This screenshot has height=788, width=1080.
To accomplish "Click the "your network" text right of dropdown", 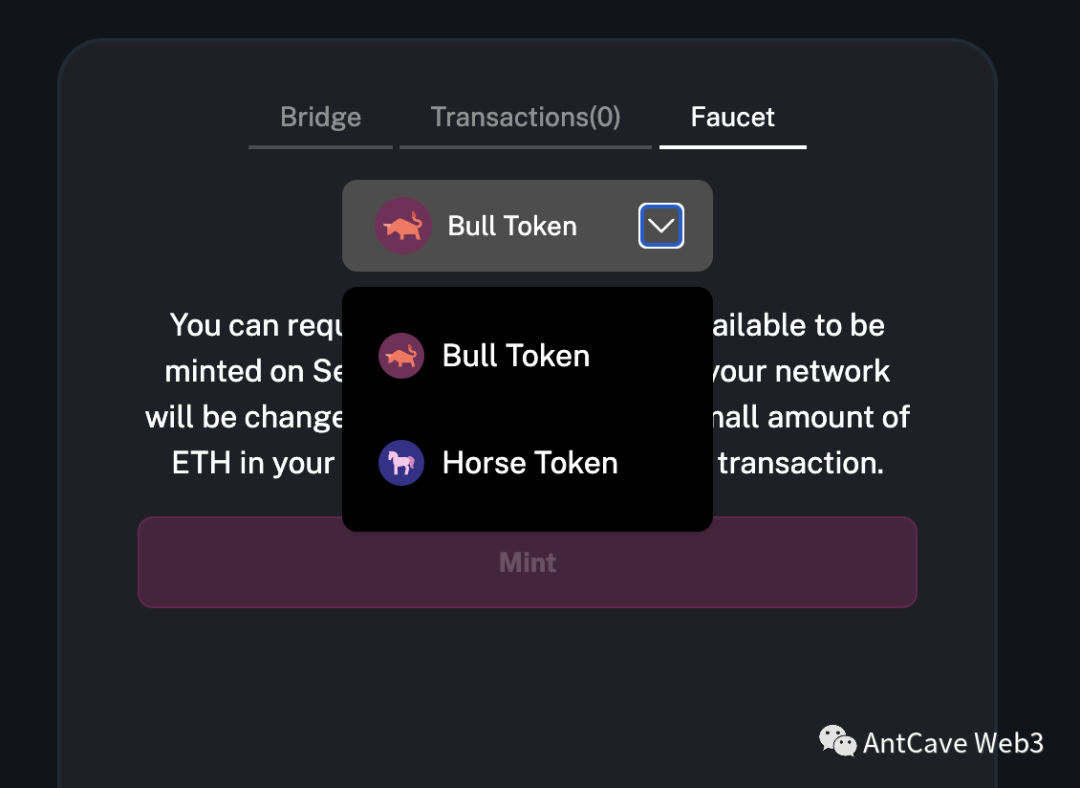I will pos(800,371).
